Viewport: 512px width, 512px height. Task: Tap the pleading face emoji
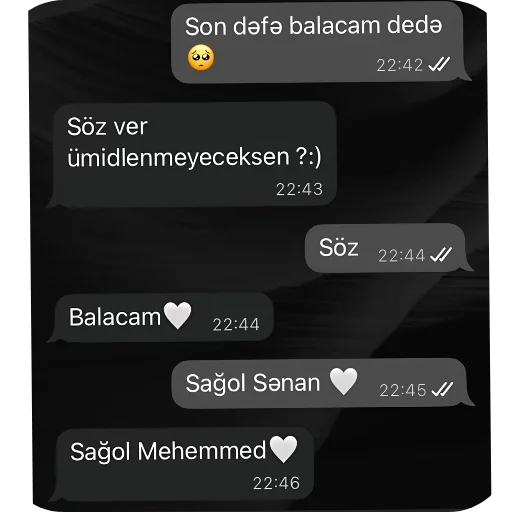click(x=201, y=57)
